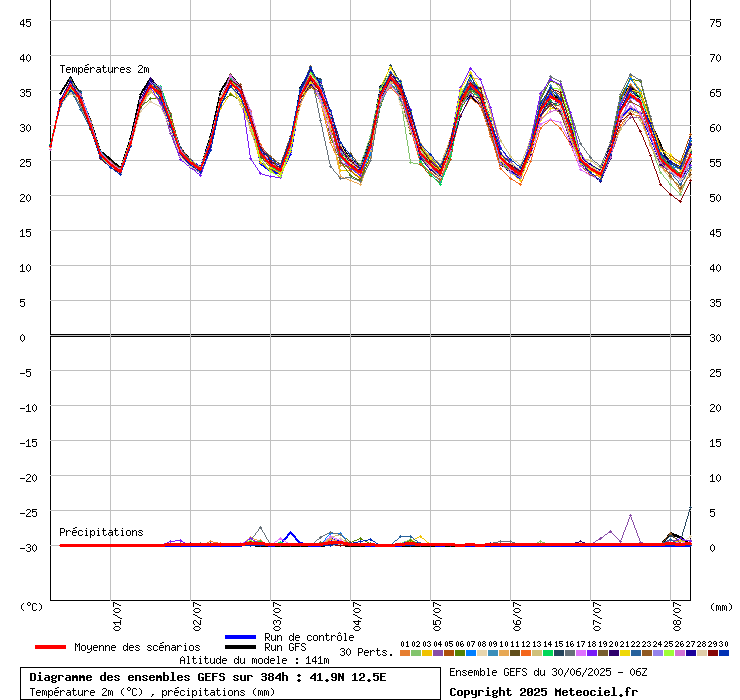Click the blue legend line for Run de contrôle
Screen dimensions: 740x700
[x=240, y=637]
